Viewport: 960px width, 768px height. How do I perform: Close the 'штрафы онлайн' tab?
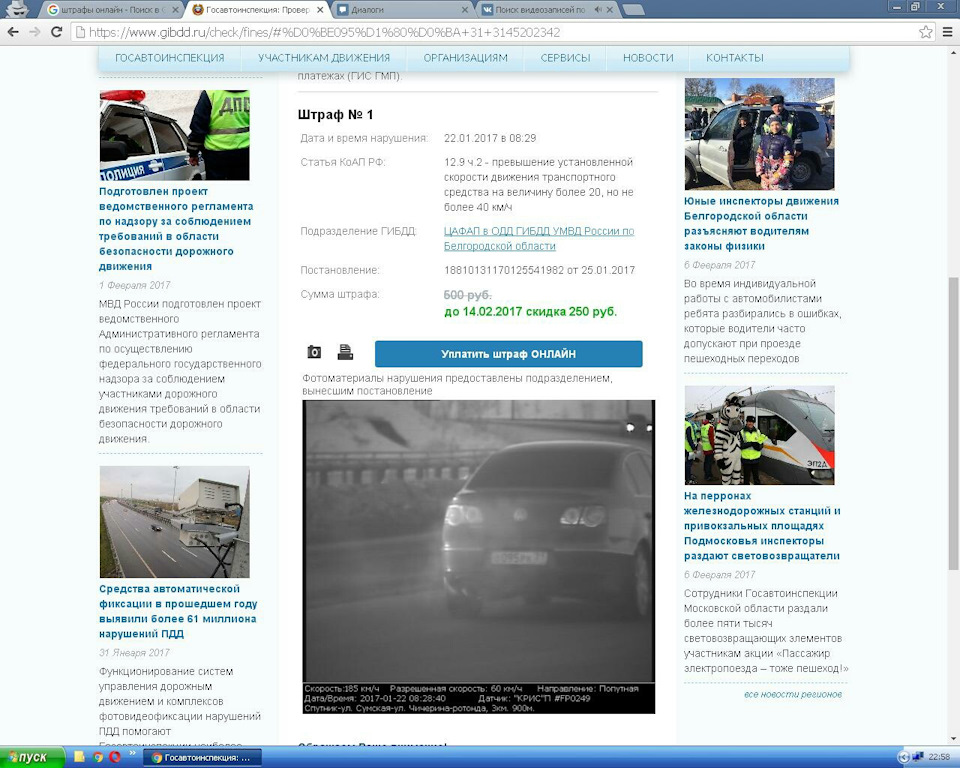(176, 10)
